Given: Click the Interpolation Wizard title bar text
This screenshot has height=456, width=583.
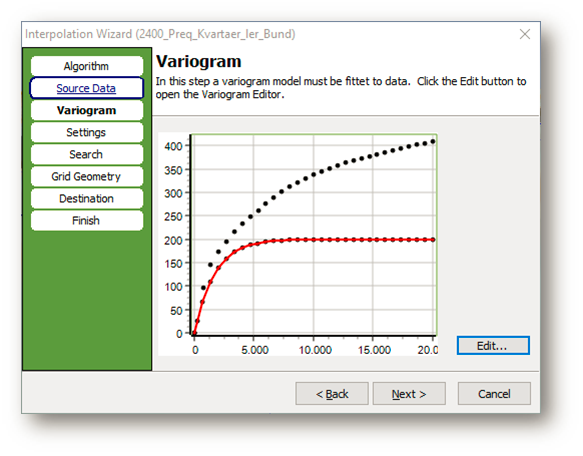Looking at the screenshot, I should pyautogui.click(x=160, y=34).
